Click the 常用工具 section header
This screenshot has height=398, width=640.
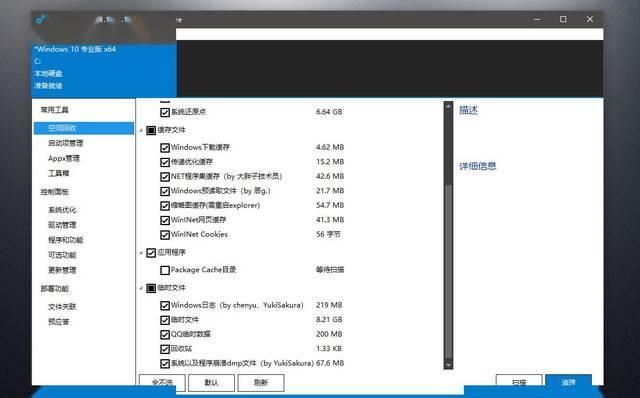click(x=54, y=110)
